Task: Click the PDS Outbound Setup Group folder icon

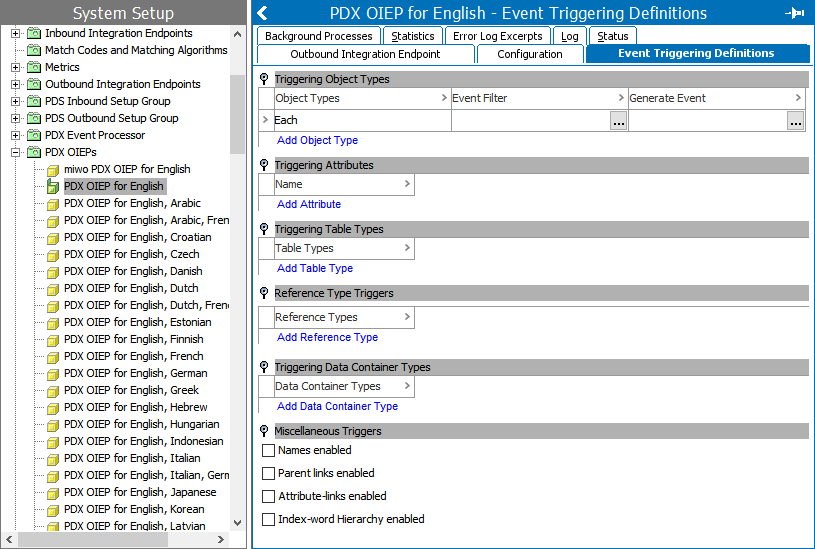Action: (34, 119)
